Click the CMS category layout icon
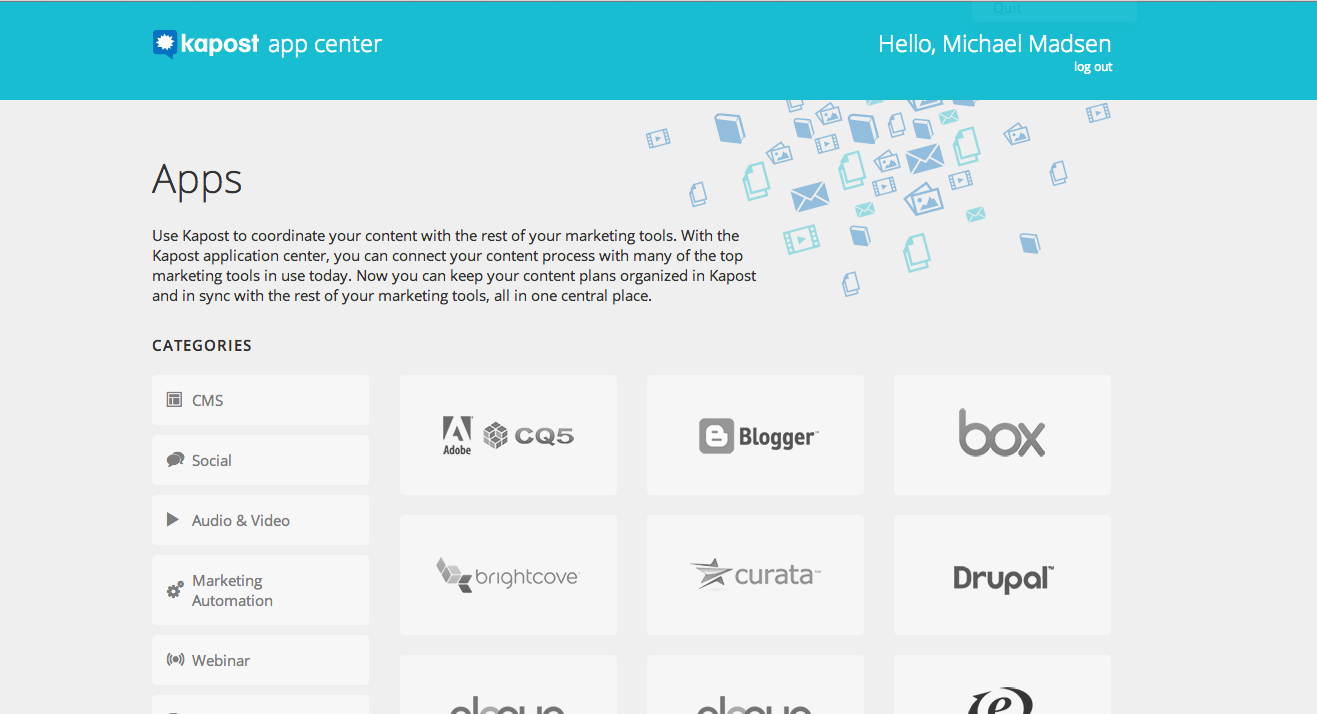Image resolution: width=1317 pixels, height=714 pixels. tap(174, 400)
